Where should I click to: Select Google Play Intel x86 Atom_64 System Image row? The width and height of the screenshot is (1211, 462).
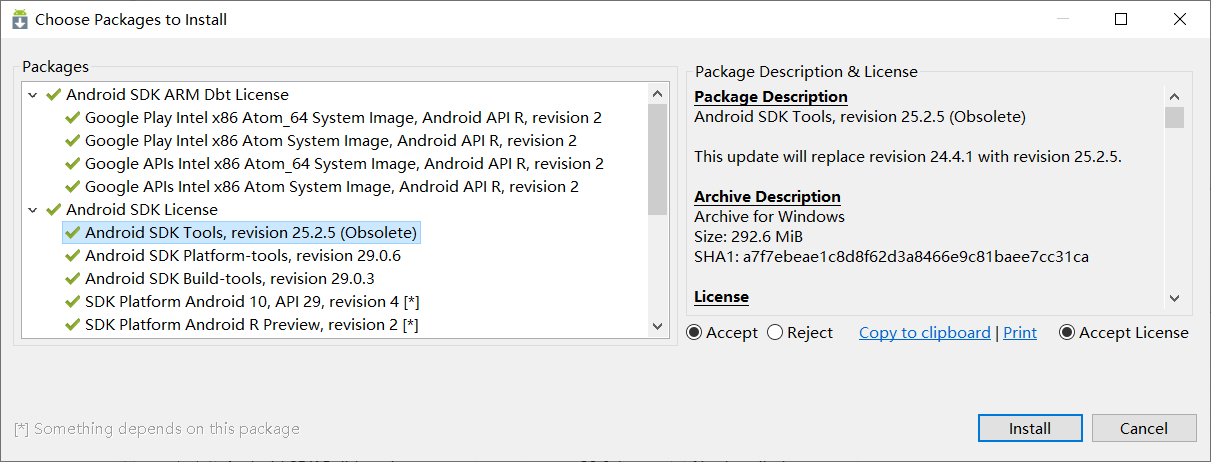click(343, 118)
